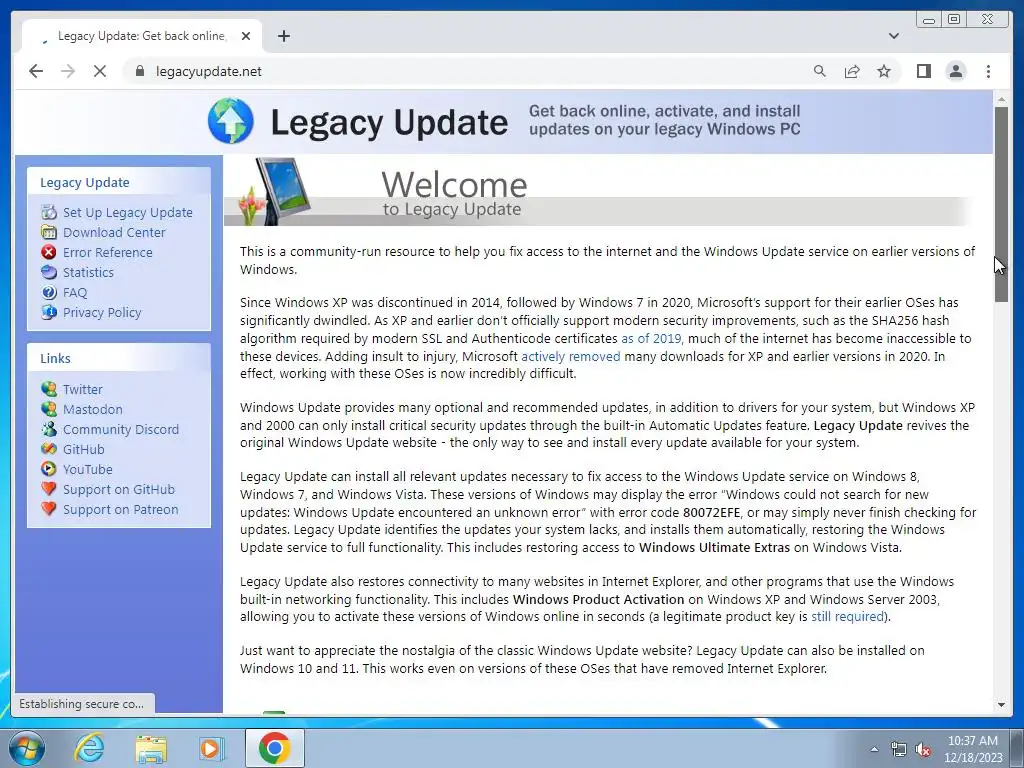Open the Support on GitHub link
Image resolution: width=1024 pixels, height=768 pixels.
click(x=119, y=489)
